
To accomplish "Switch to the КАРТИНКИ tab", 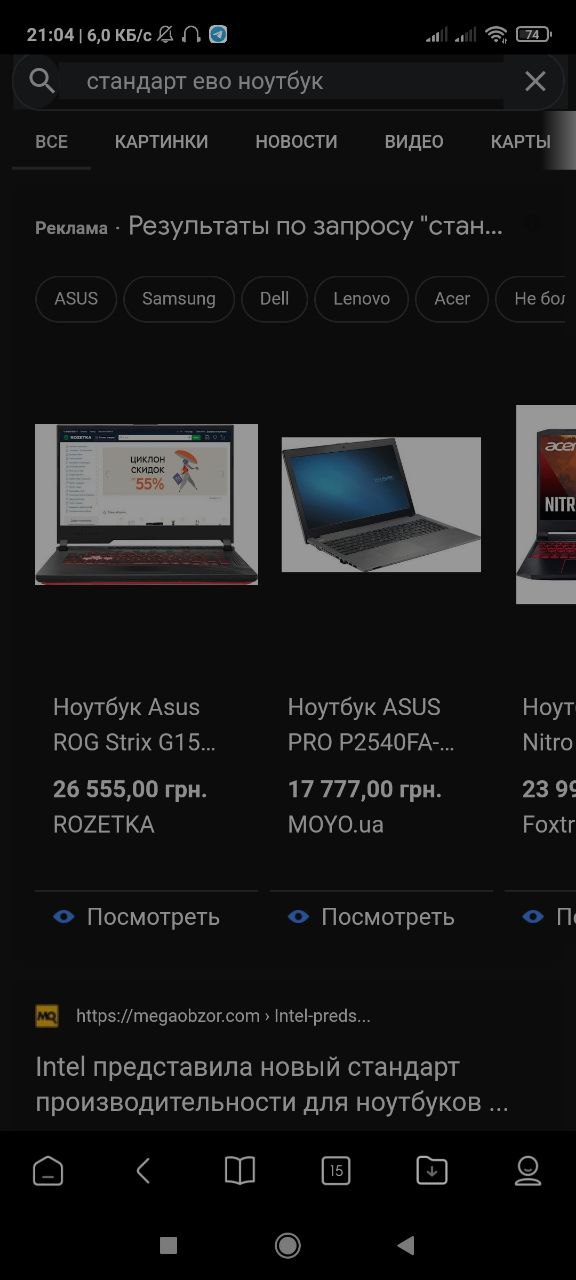I will click(162, 142).
